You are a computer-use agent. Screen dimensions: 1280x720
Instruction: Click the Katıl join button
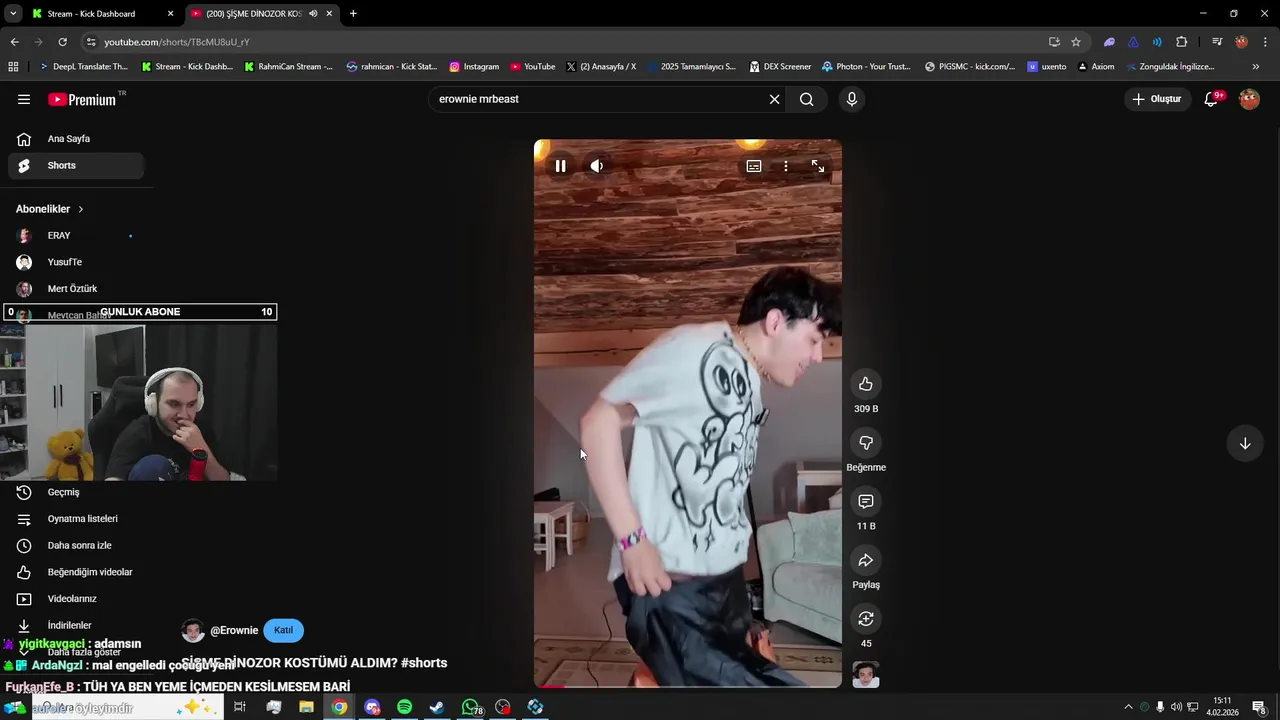[x=283, y=630]
